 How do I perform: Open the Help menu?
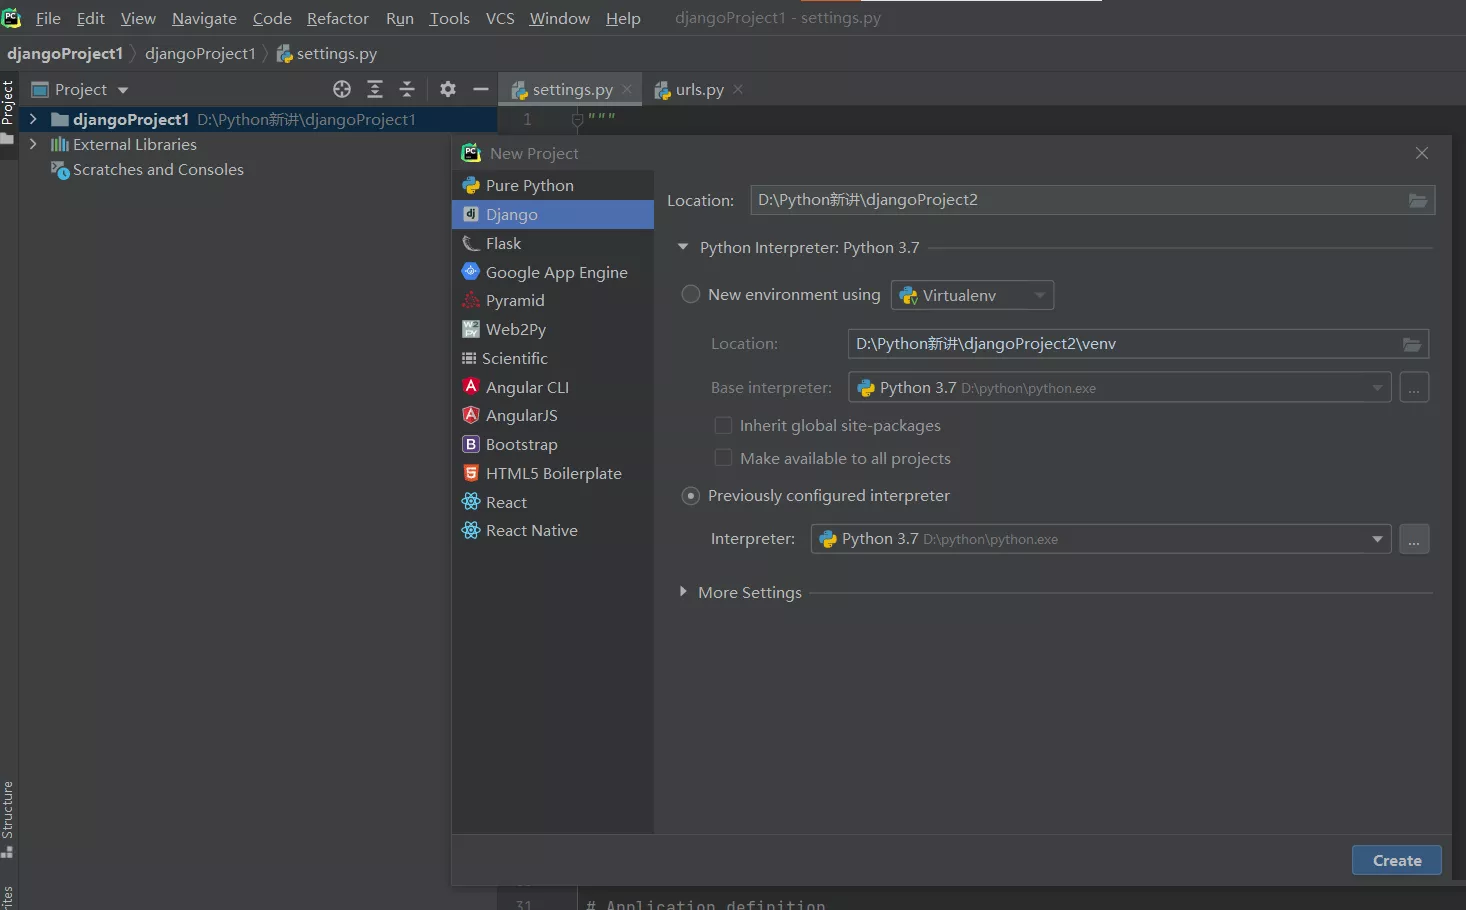pyautogui.click(x=623, y=18)
